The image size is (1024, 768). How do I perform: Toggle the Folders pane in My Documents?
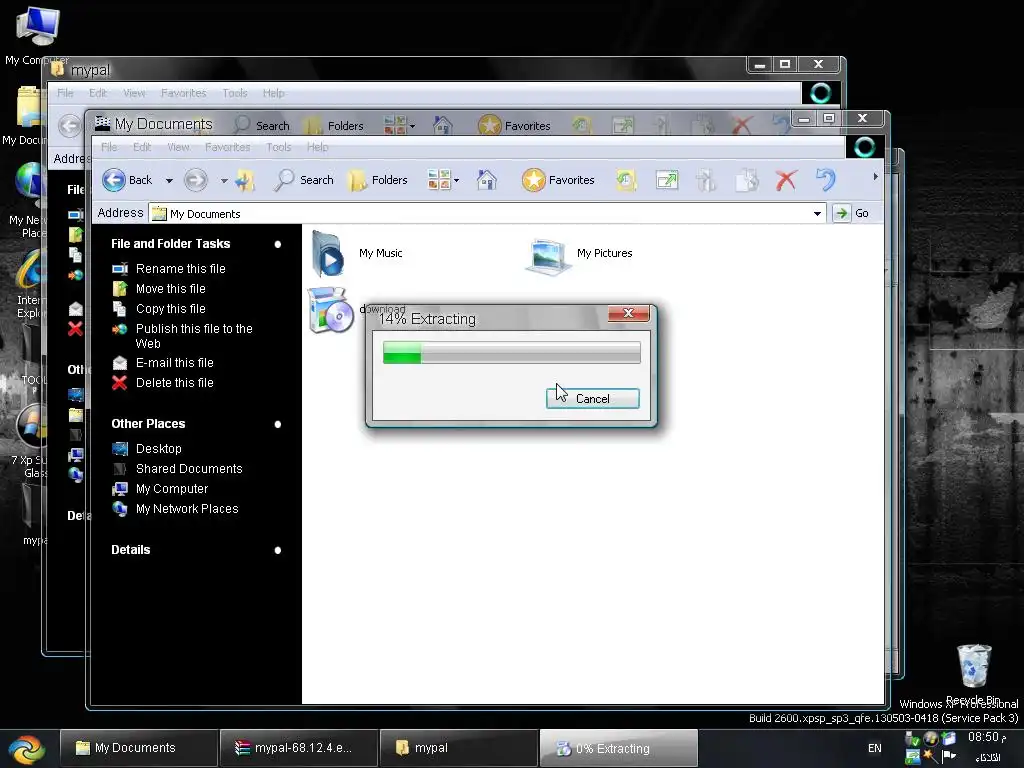tap(377, 180)
